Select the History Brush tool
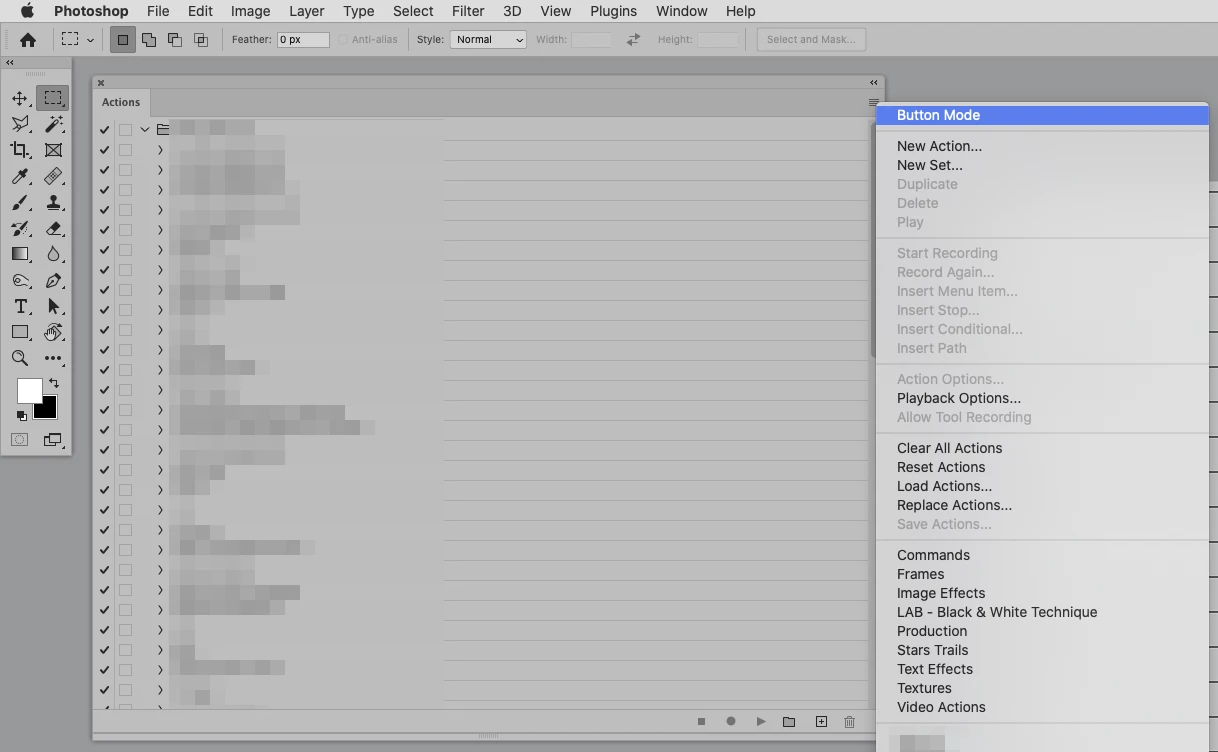 coord(20,228)
